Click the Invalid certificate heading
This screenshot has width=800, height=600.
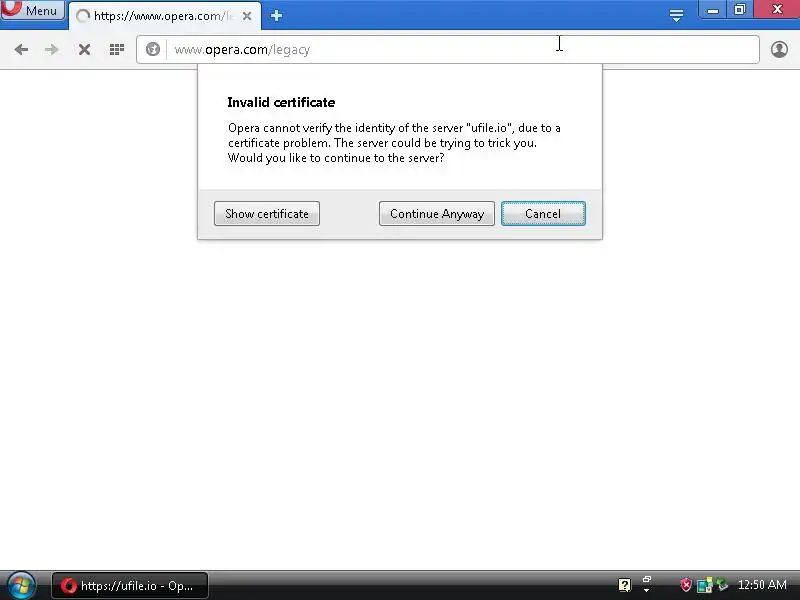coord(281,103)
